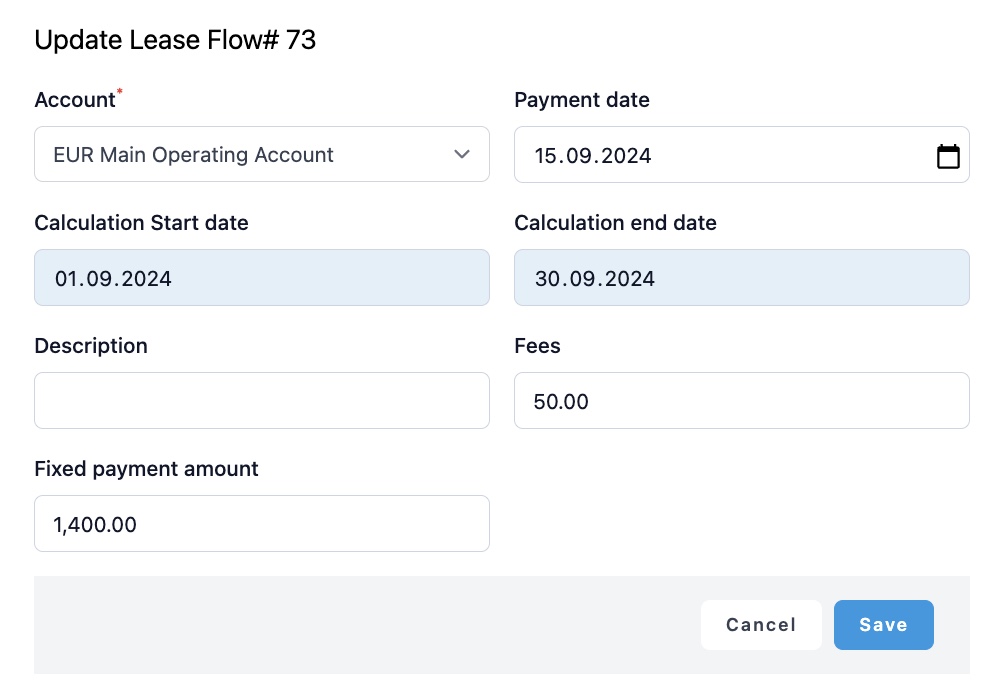Click the Account field showing EUR Main Operating Account
The height and width of the screenshot is (692, 996).
262,154
